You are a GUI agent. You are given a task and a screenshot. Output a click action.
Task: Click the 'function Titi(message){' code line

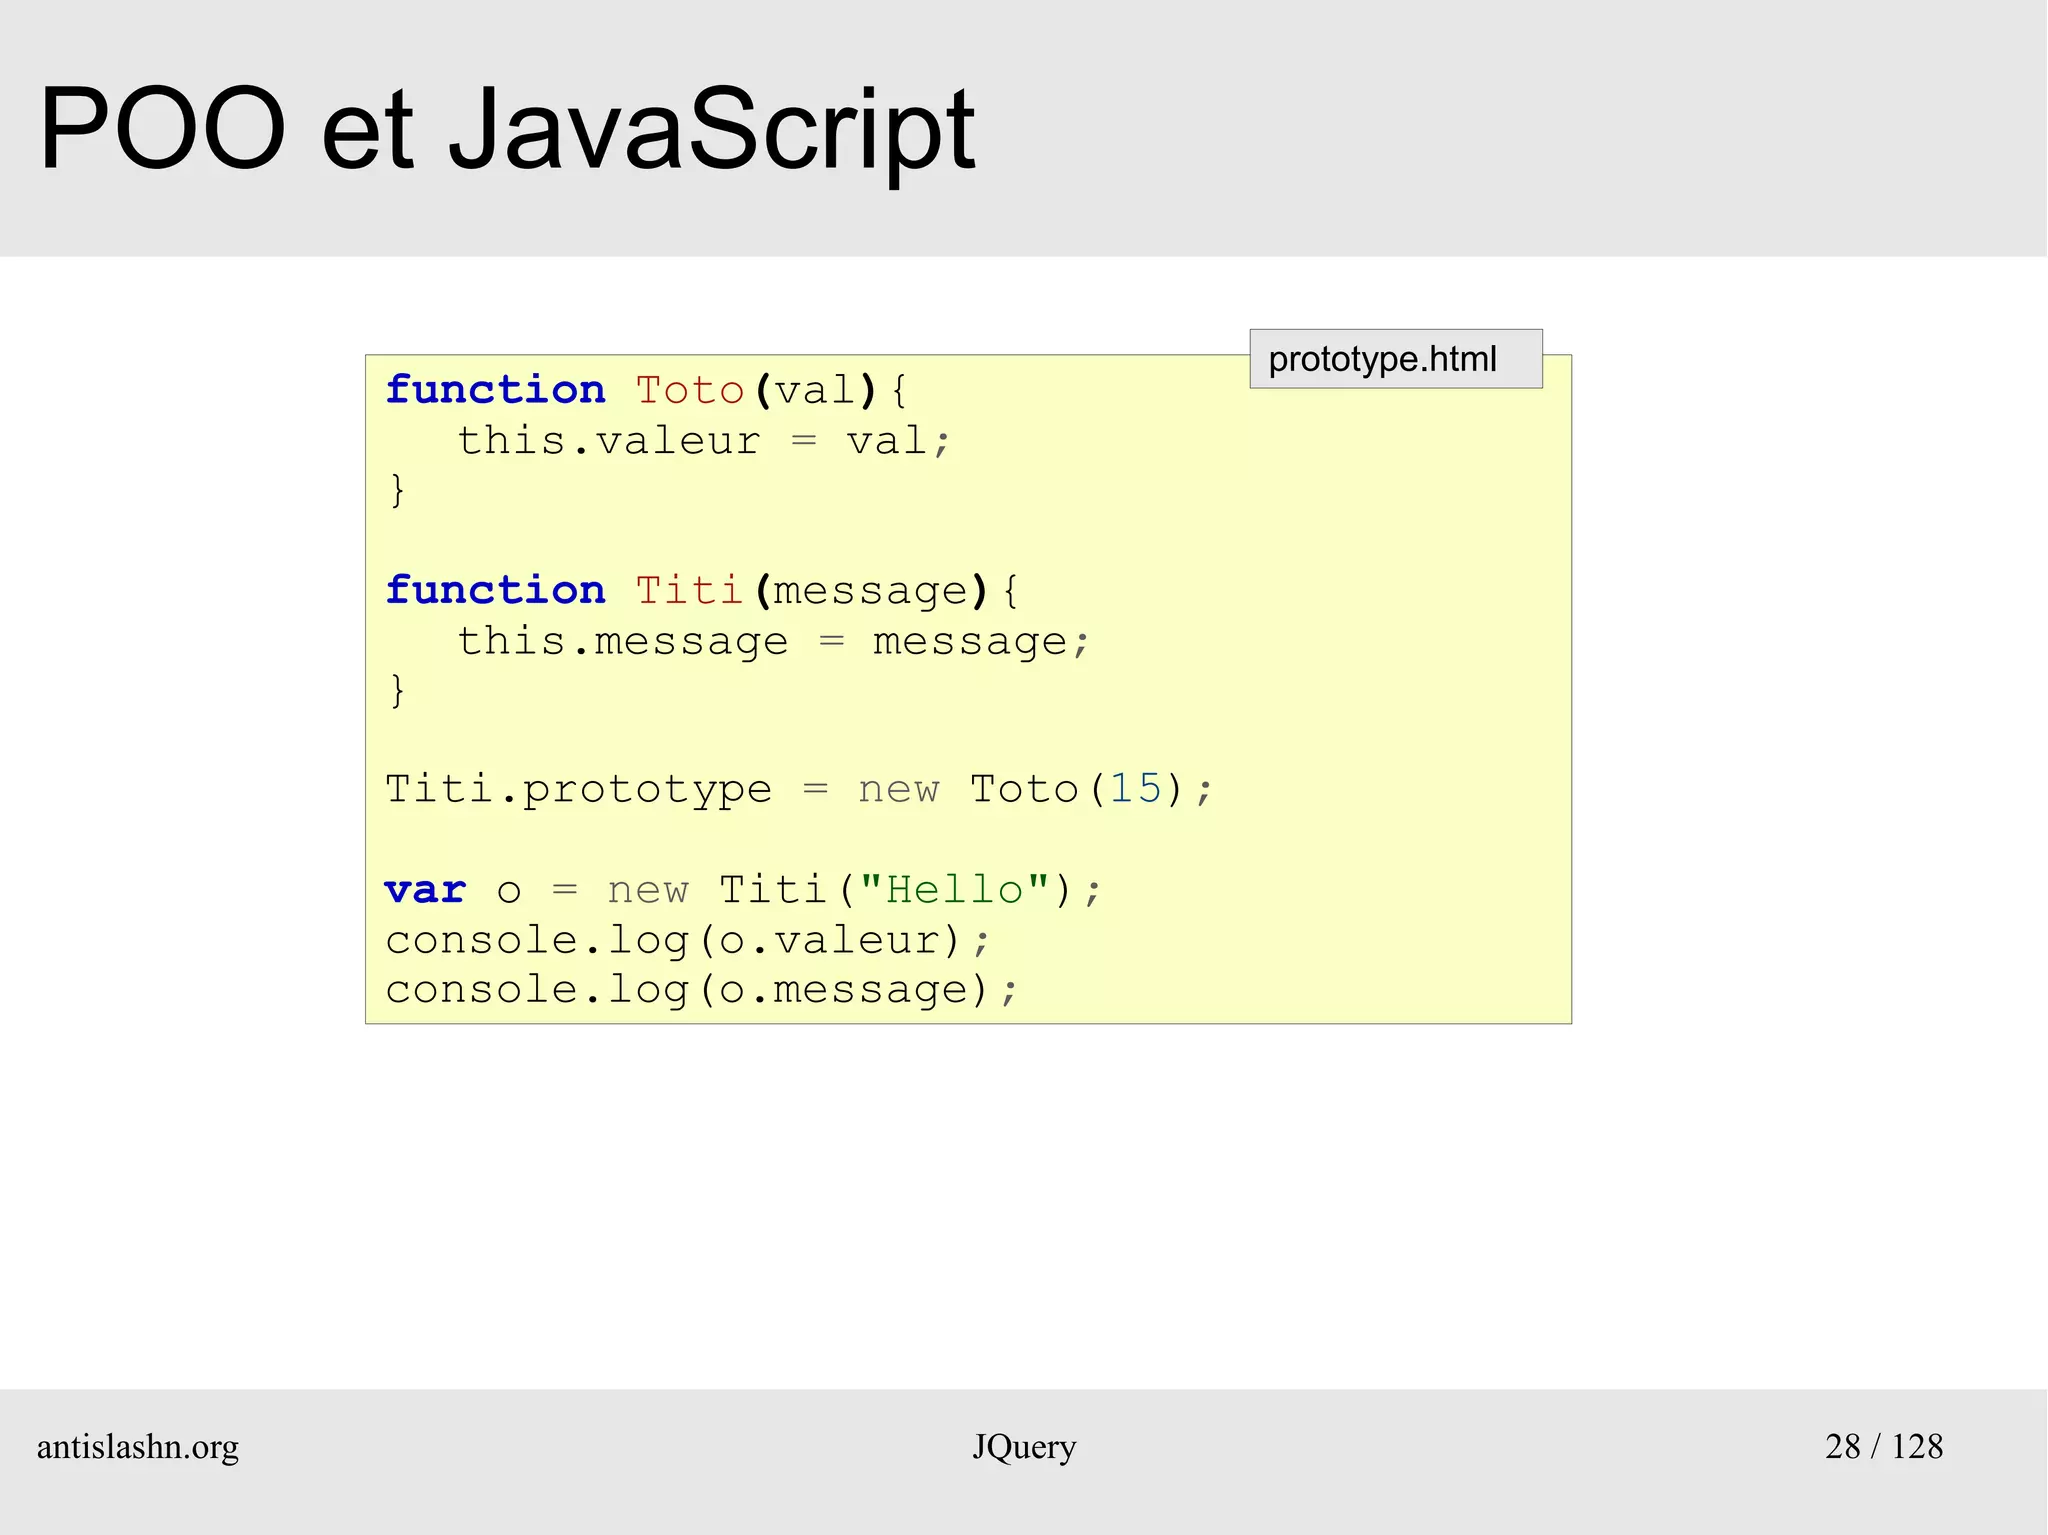[702, 590]
